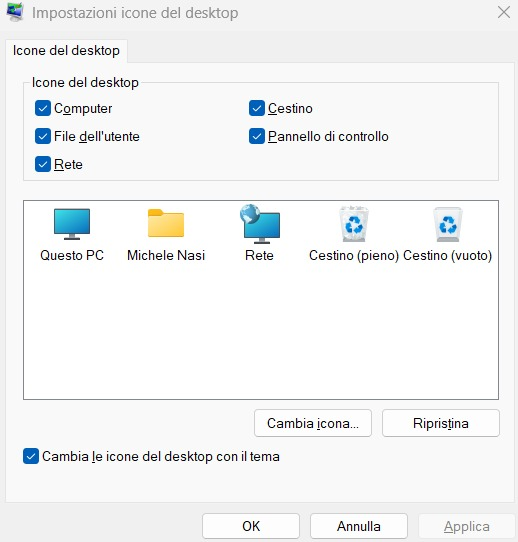This screenshot has height=542, width=518.
Task: Select the Michele Nasi folder icon
Action: pos(166,223)
